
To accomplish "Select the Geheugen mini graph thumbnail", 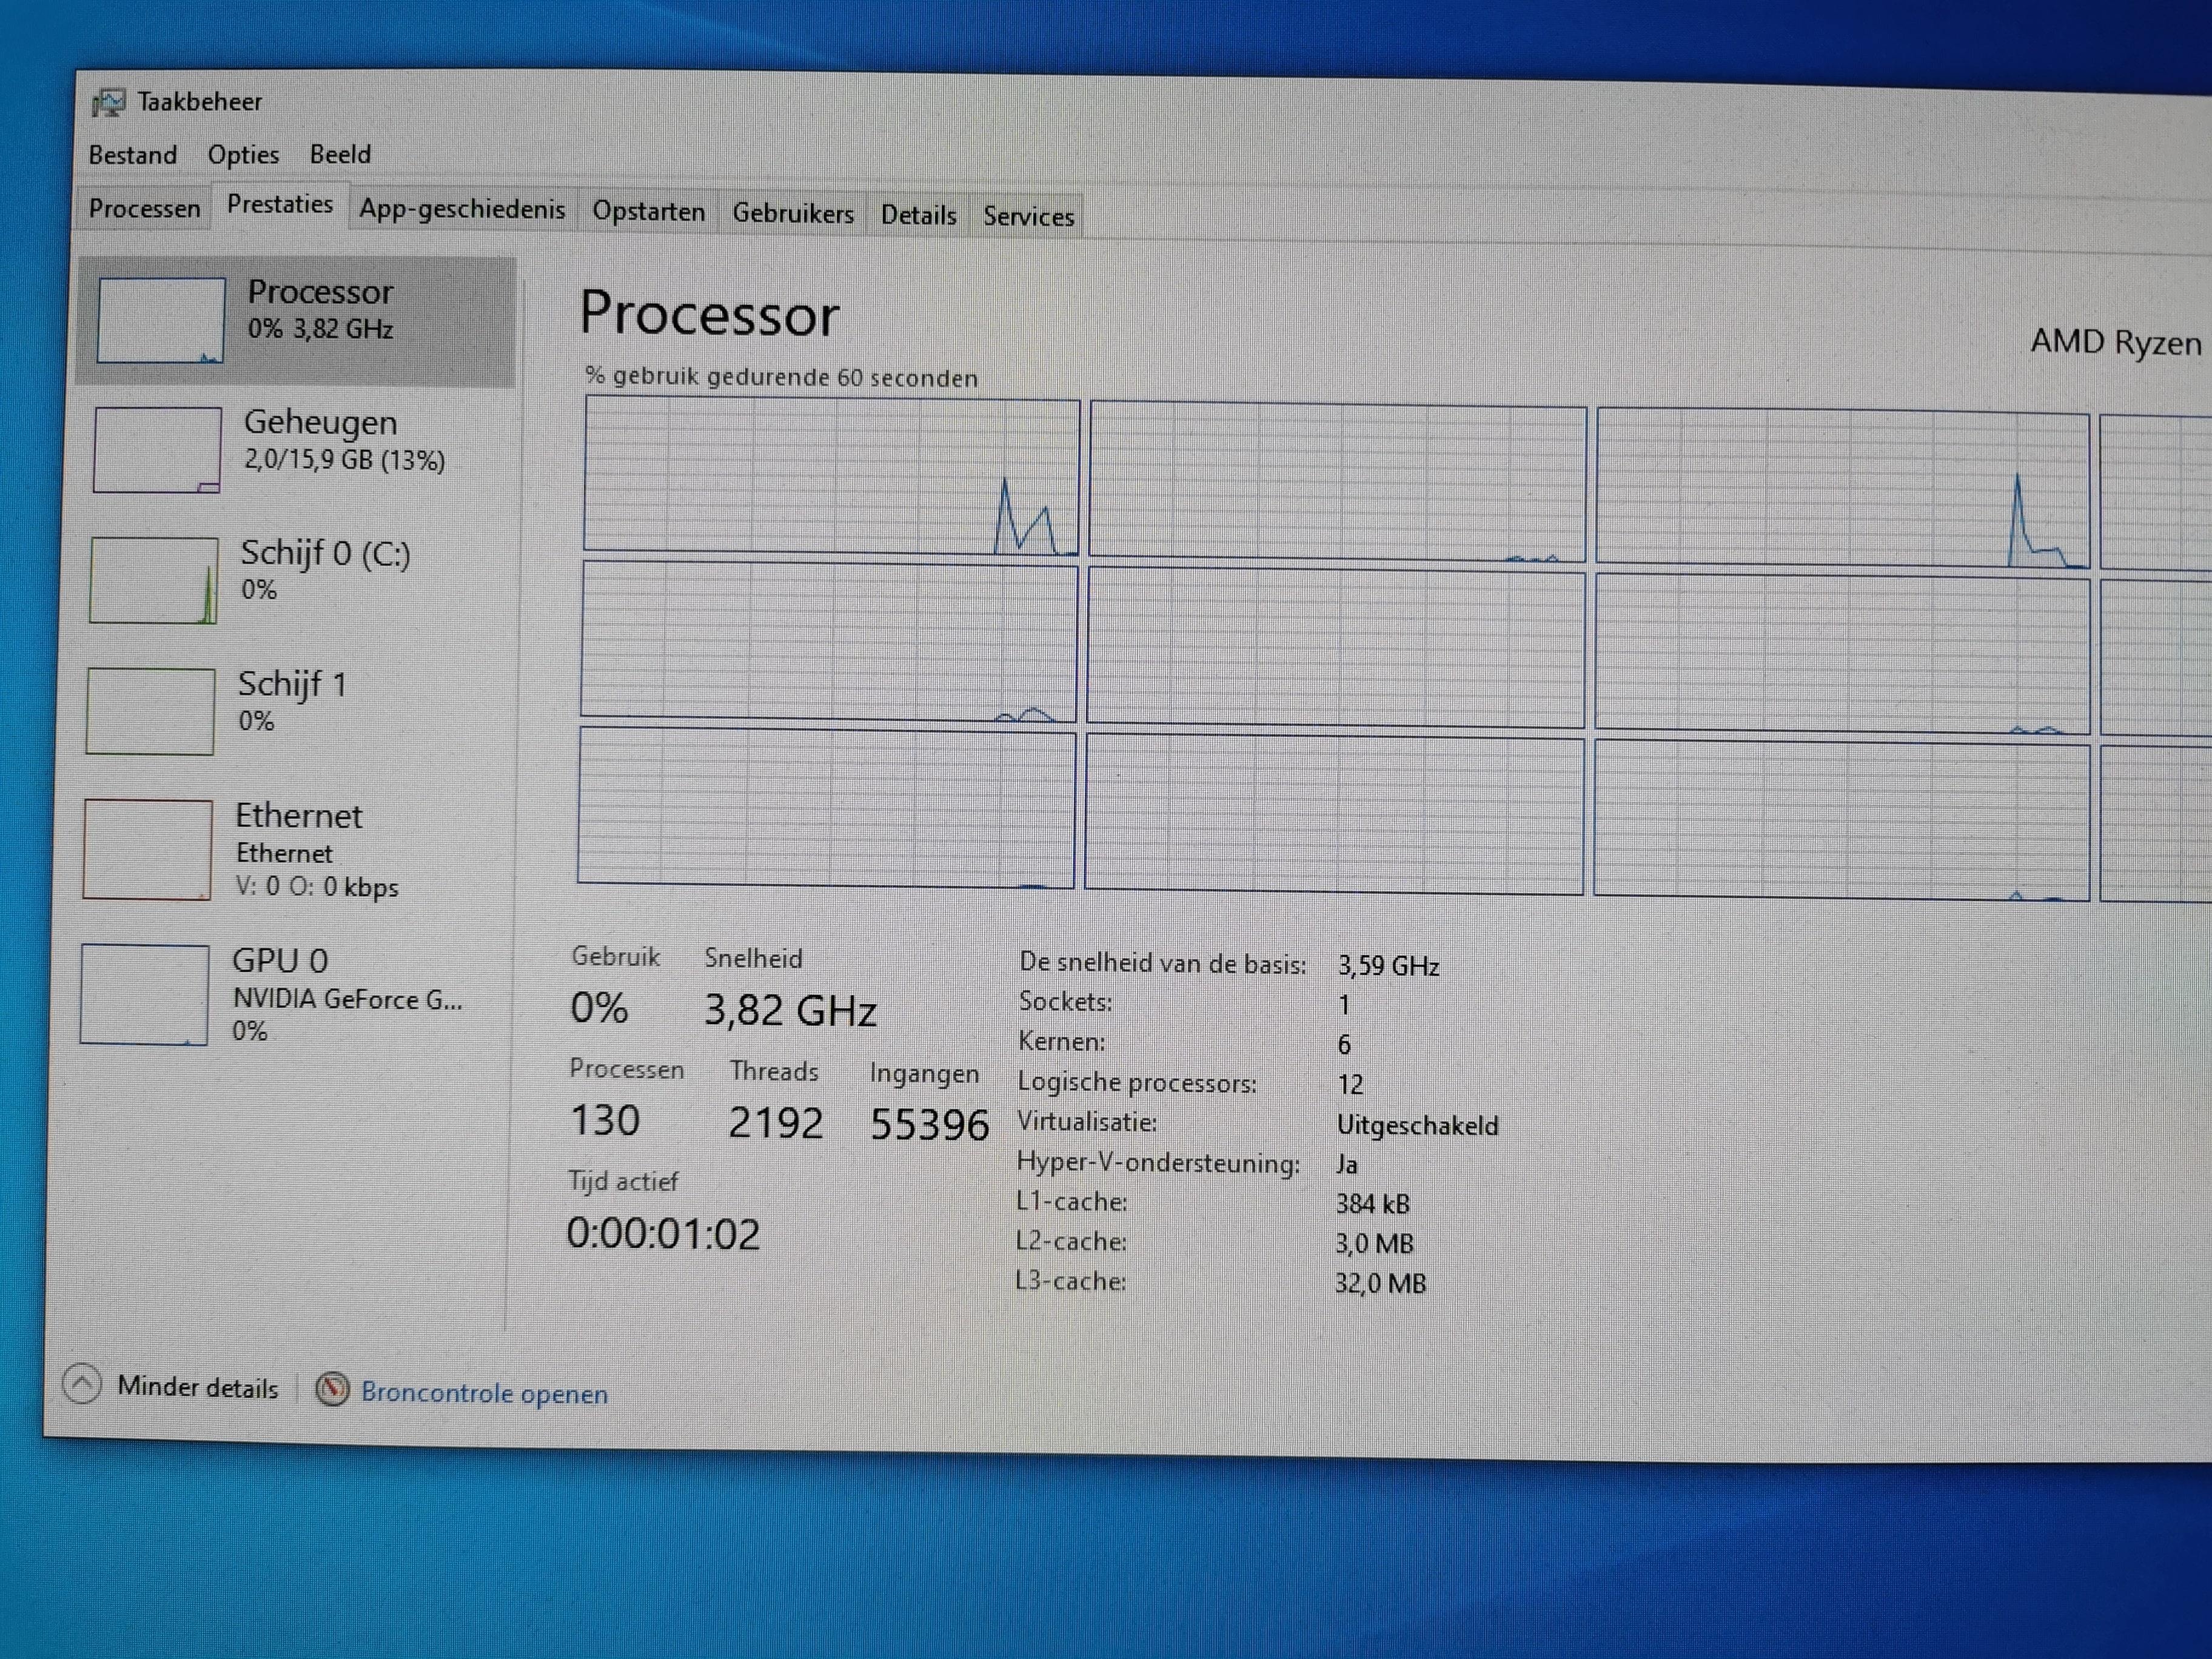I will pos(157,450).
